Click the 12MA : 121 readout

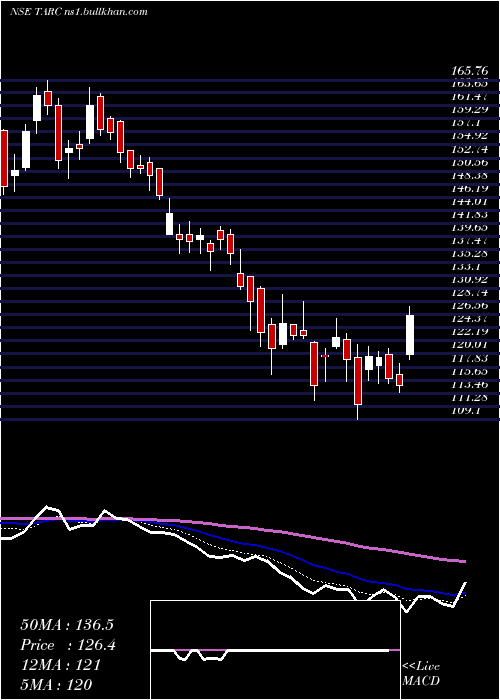click(61, 665)
